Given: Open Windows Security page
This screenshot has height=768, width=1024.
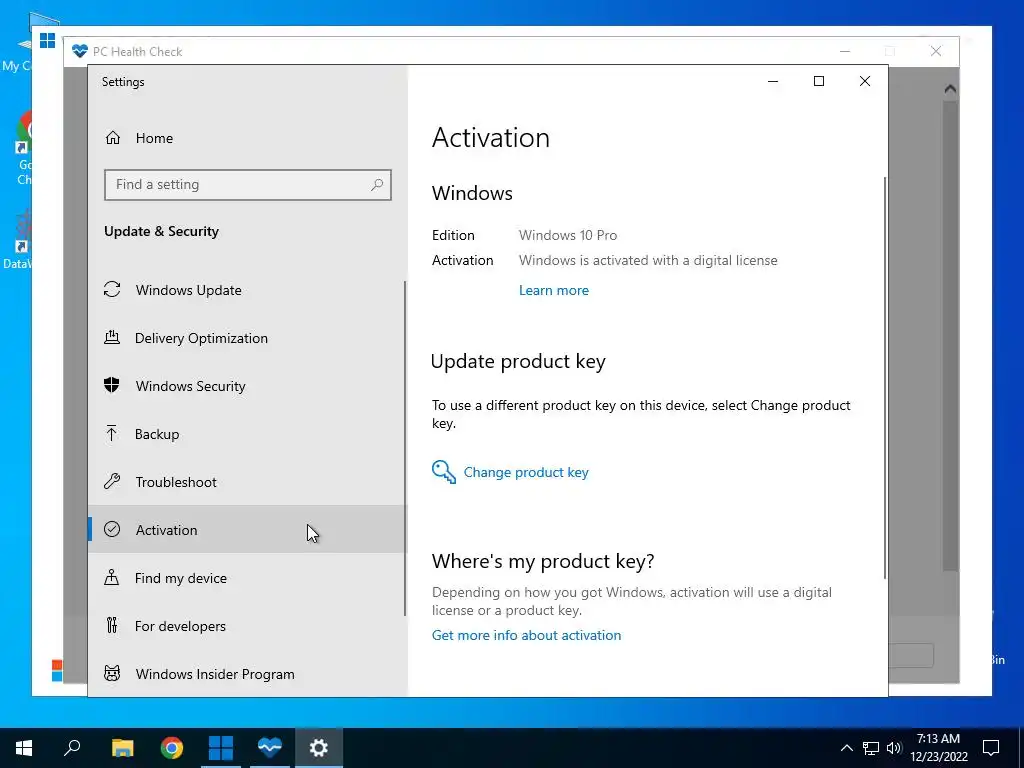Looking at the screenshot, I should (x=247, y=386).
